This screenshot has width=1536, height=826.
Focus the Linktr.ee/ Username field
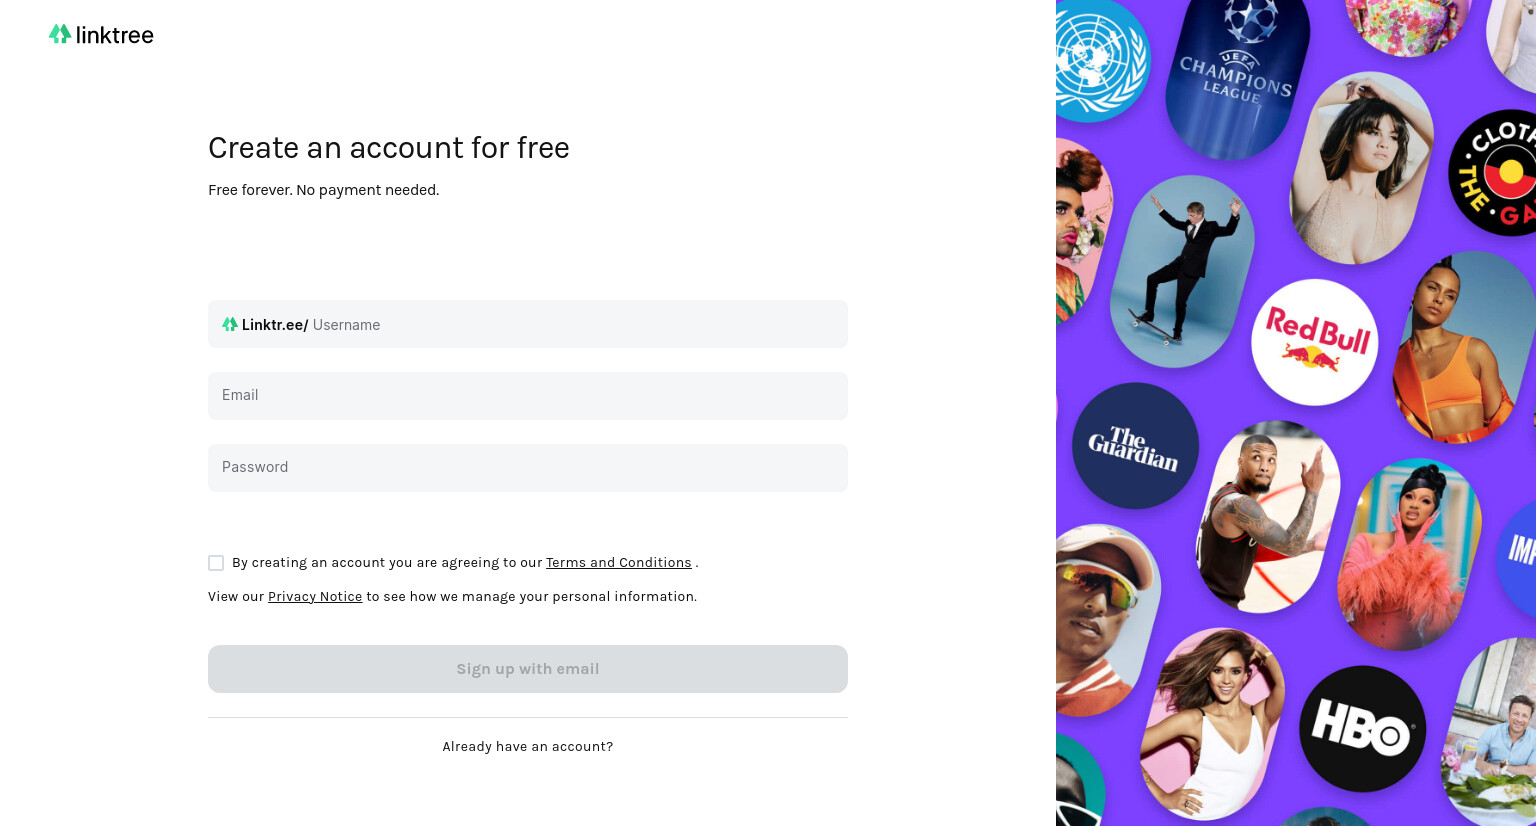[x=528, y=324]
